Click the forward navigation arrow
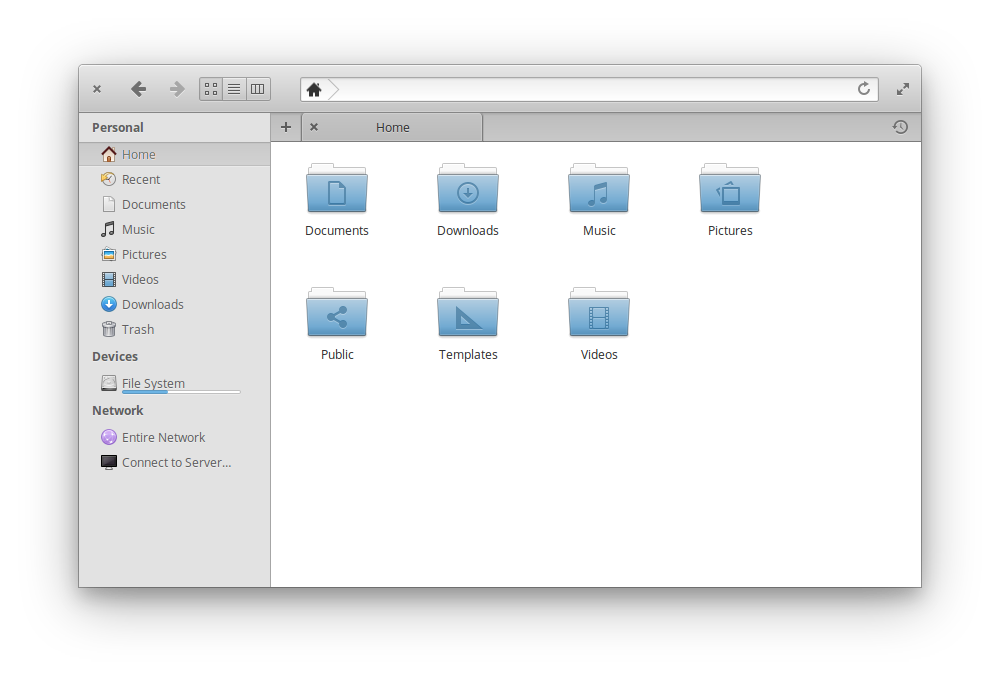Image resolution: width=1000 pixels, height=680 pixels. pos(177,89)
